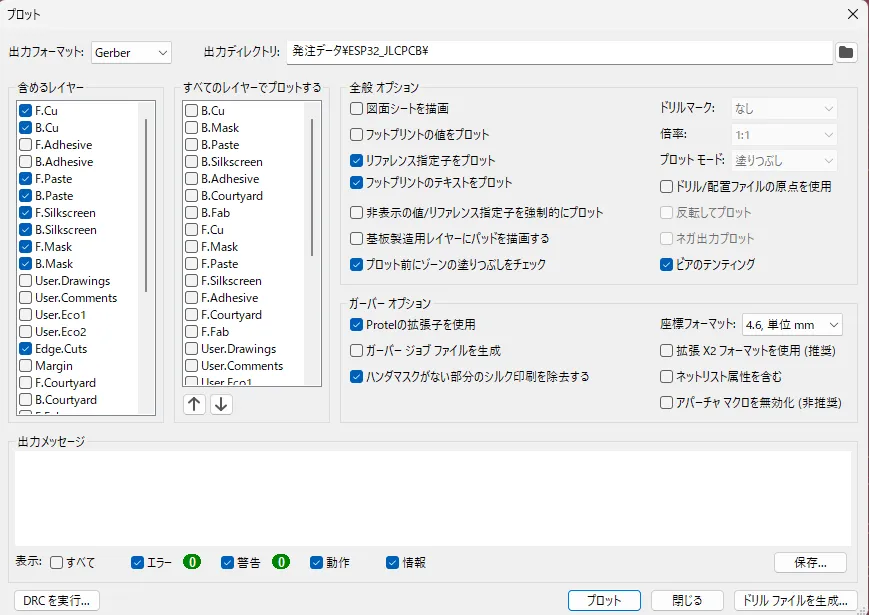Viewport: 869px width, 615px height.
Task: Enable the 図面シートを描画 checkbox
Action: [357, 108]
